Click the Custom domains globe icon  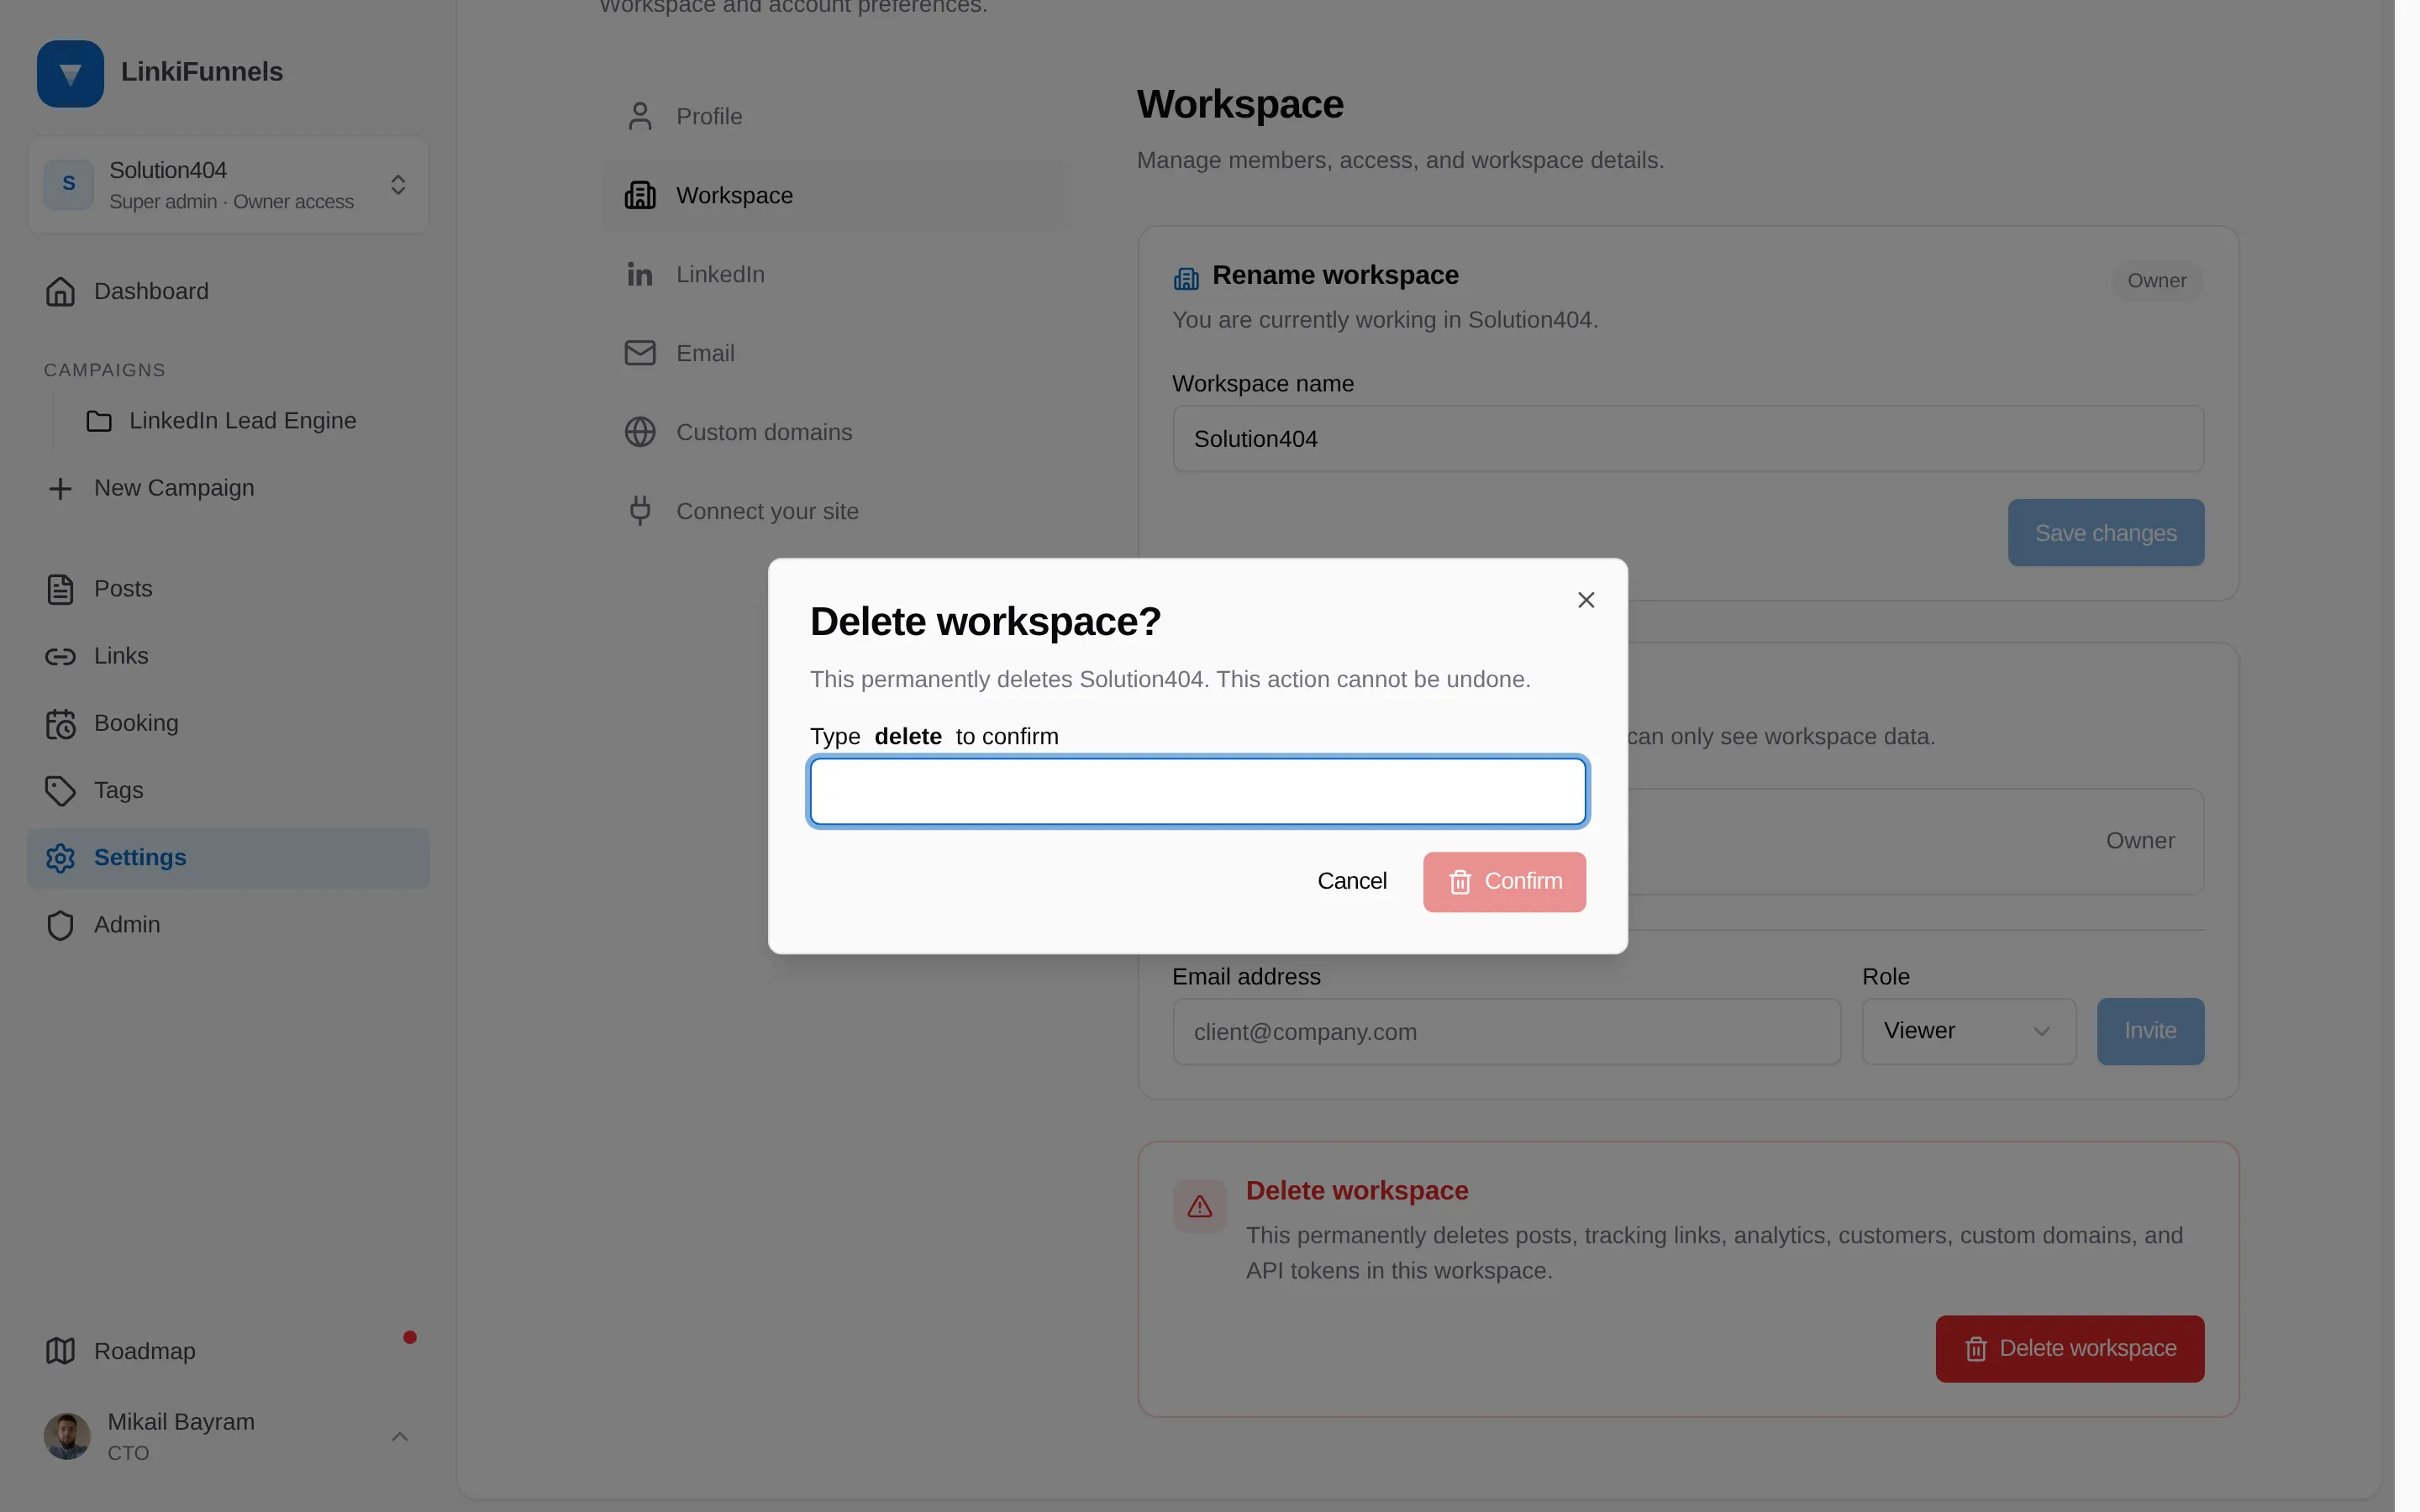point(640,432)
